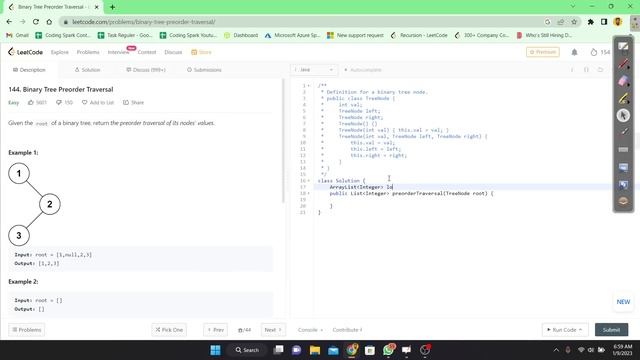Open Problems in top navigation

click(88, 52)
